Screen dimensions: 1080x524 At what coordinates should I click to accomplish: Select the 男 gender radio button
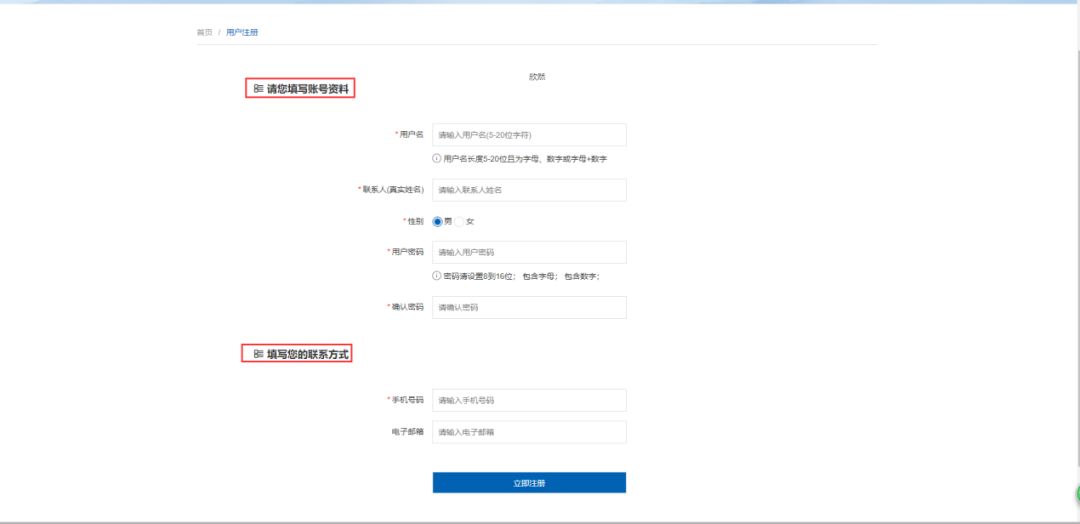pos(438,221)
